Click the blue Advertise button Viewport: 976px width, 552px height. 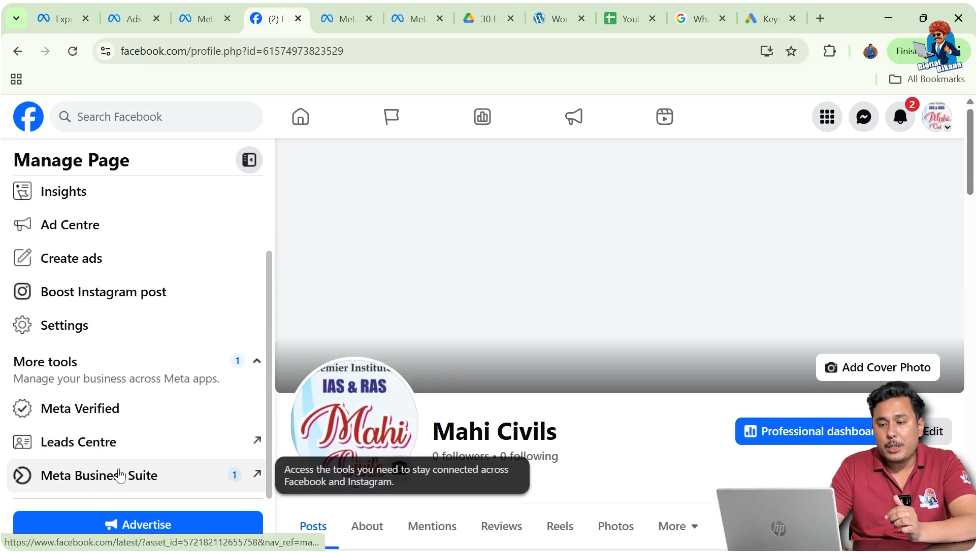click(x=138, y=524)
